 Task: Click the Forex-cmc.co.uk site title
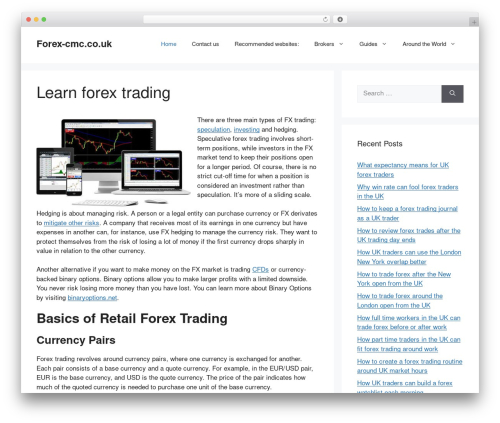click(x=74, y=44)
